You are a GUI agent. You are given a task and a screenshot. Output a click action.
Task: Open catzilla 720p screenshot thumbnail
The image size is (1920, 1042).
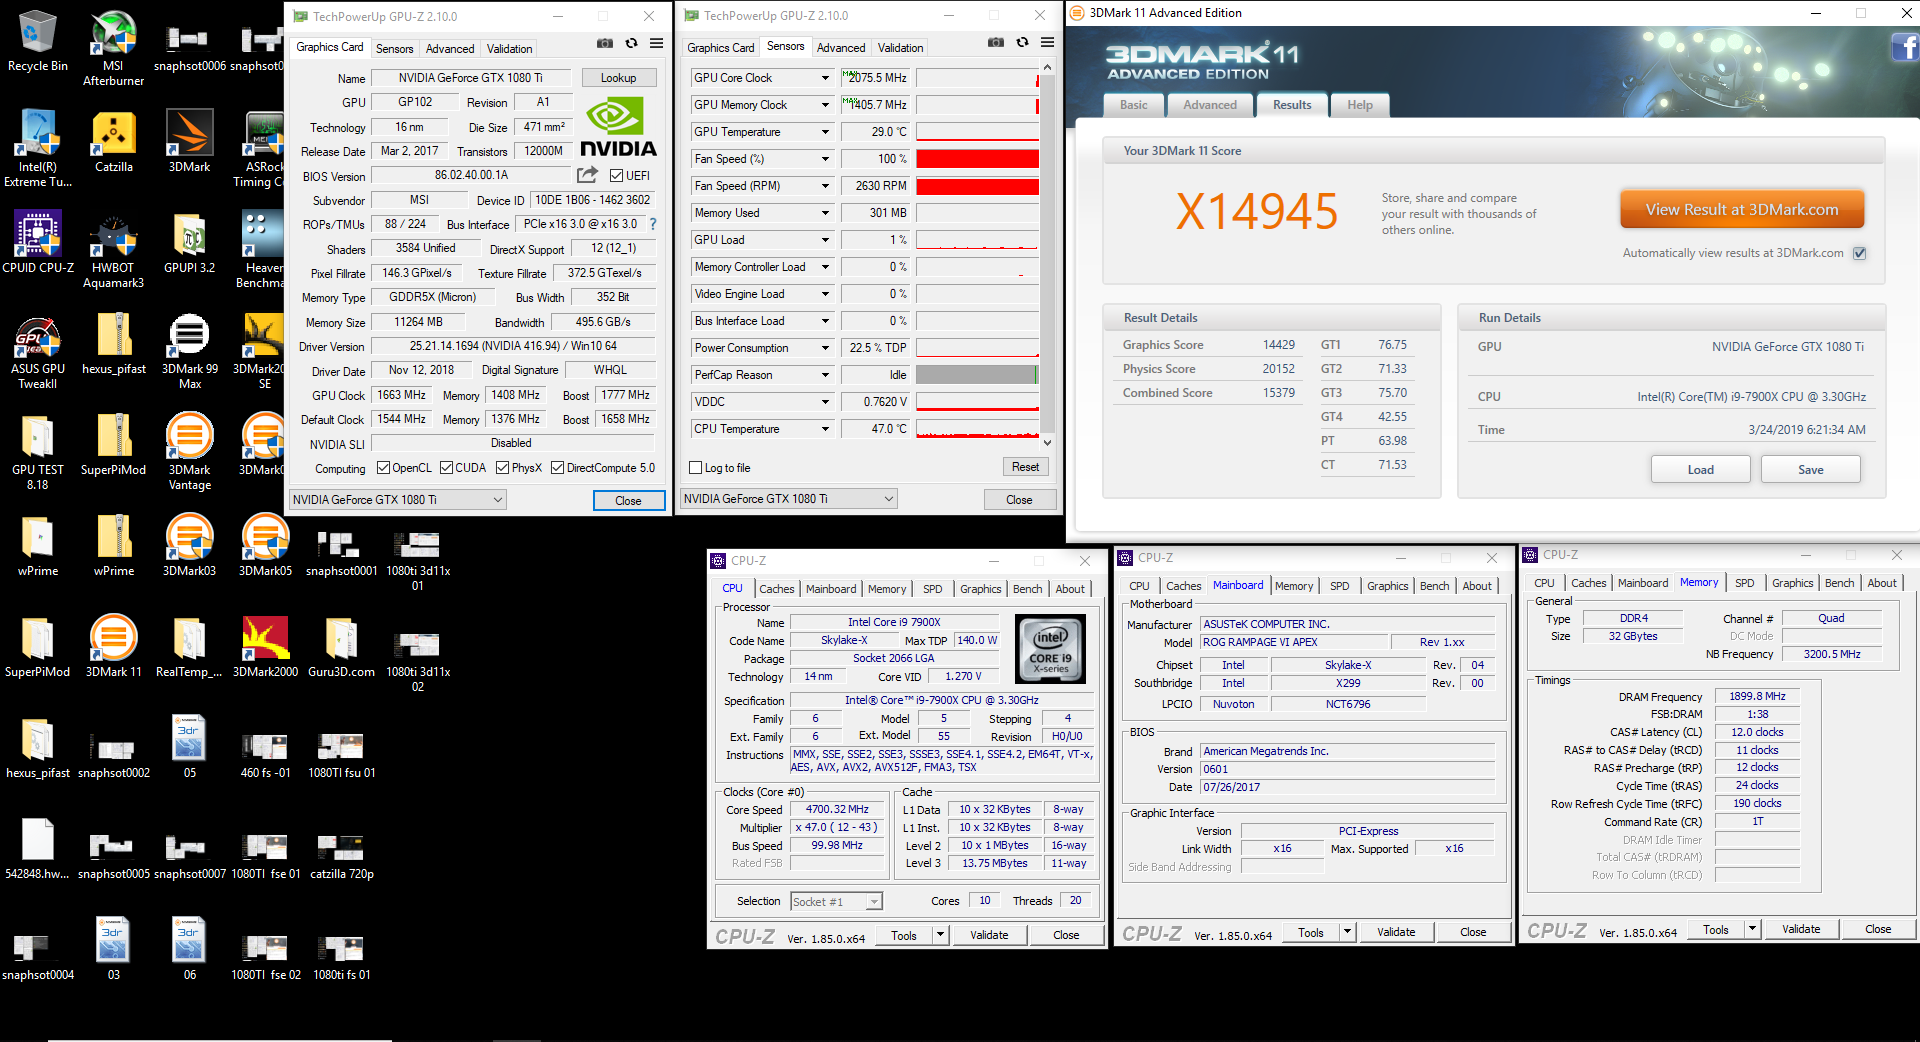[341, 856]
